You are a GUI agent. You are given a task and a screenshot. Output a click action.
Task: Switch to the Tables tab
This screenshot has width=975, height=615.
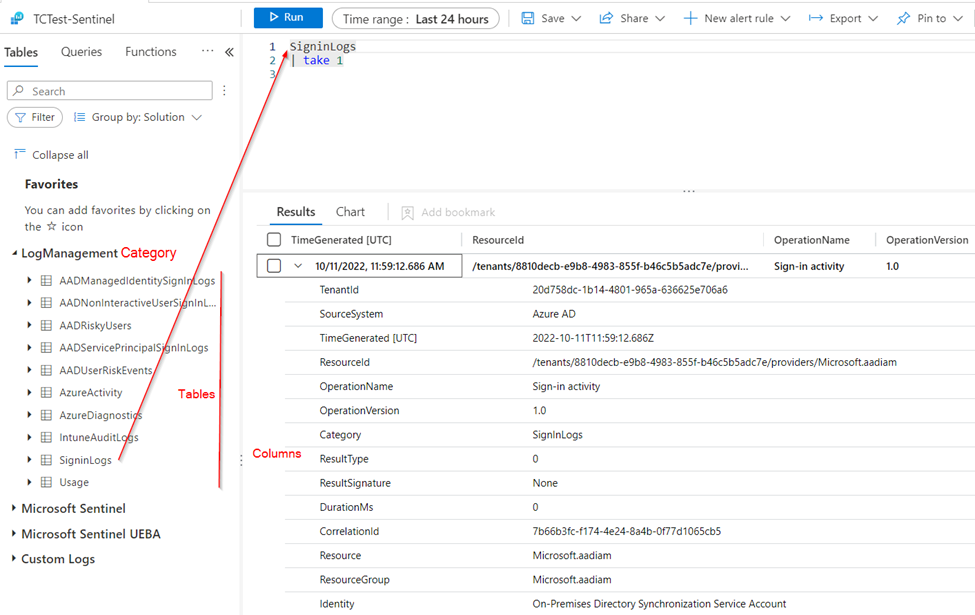click(21, 52)
